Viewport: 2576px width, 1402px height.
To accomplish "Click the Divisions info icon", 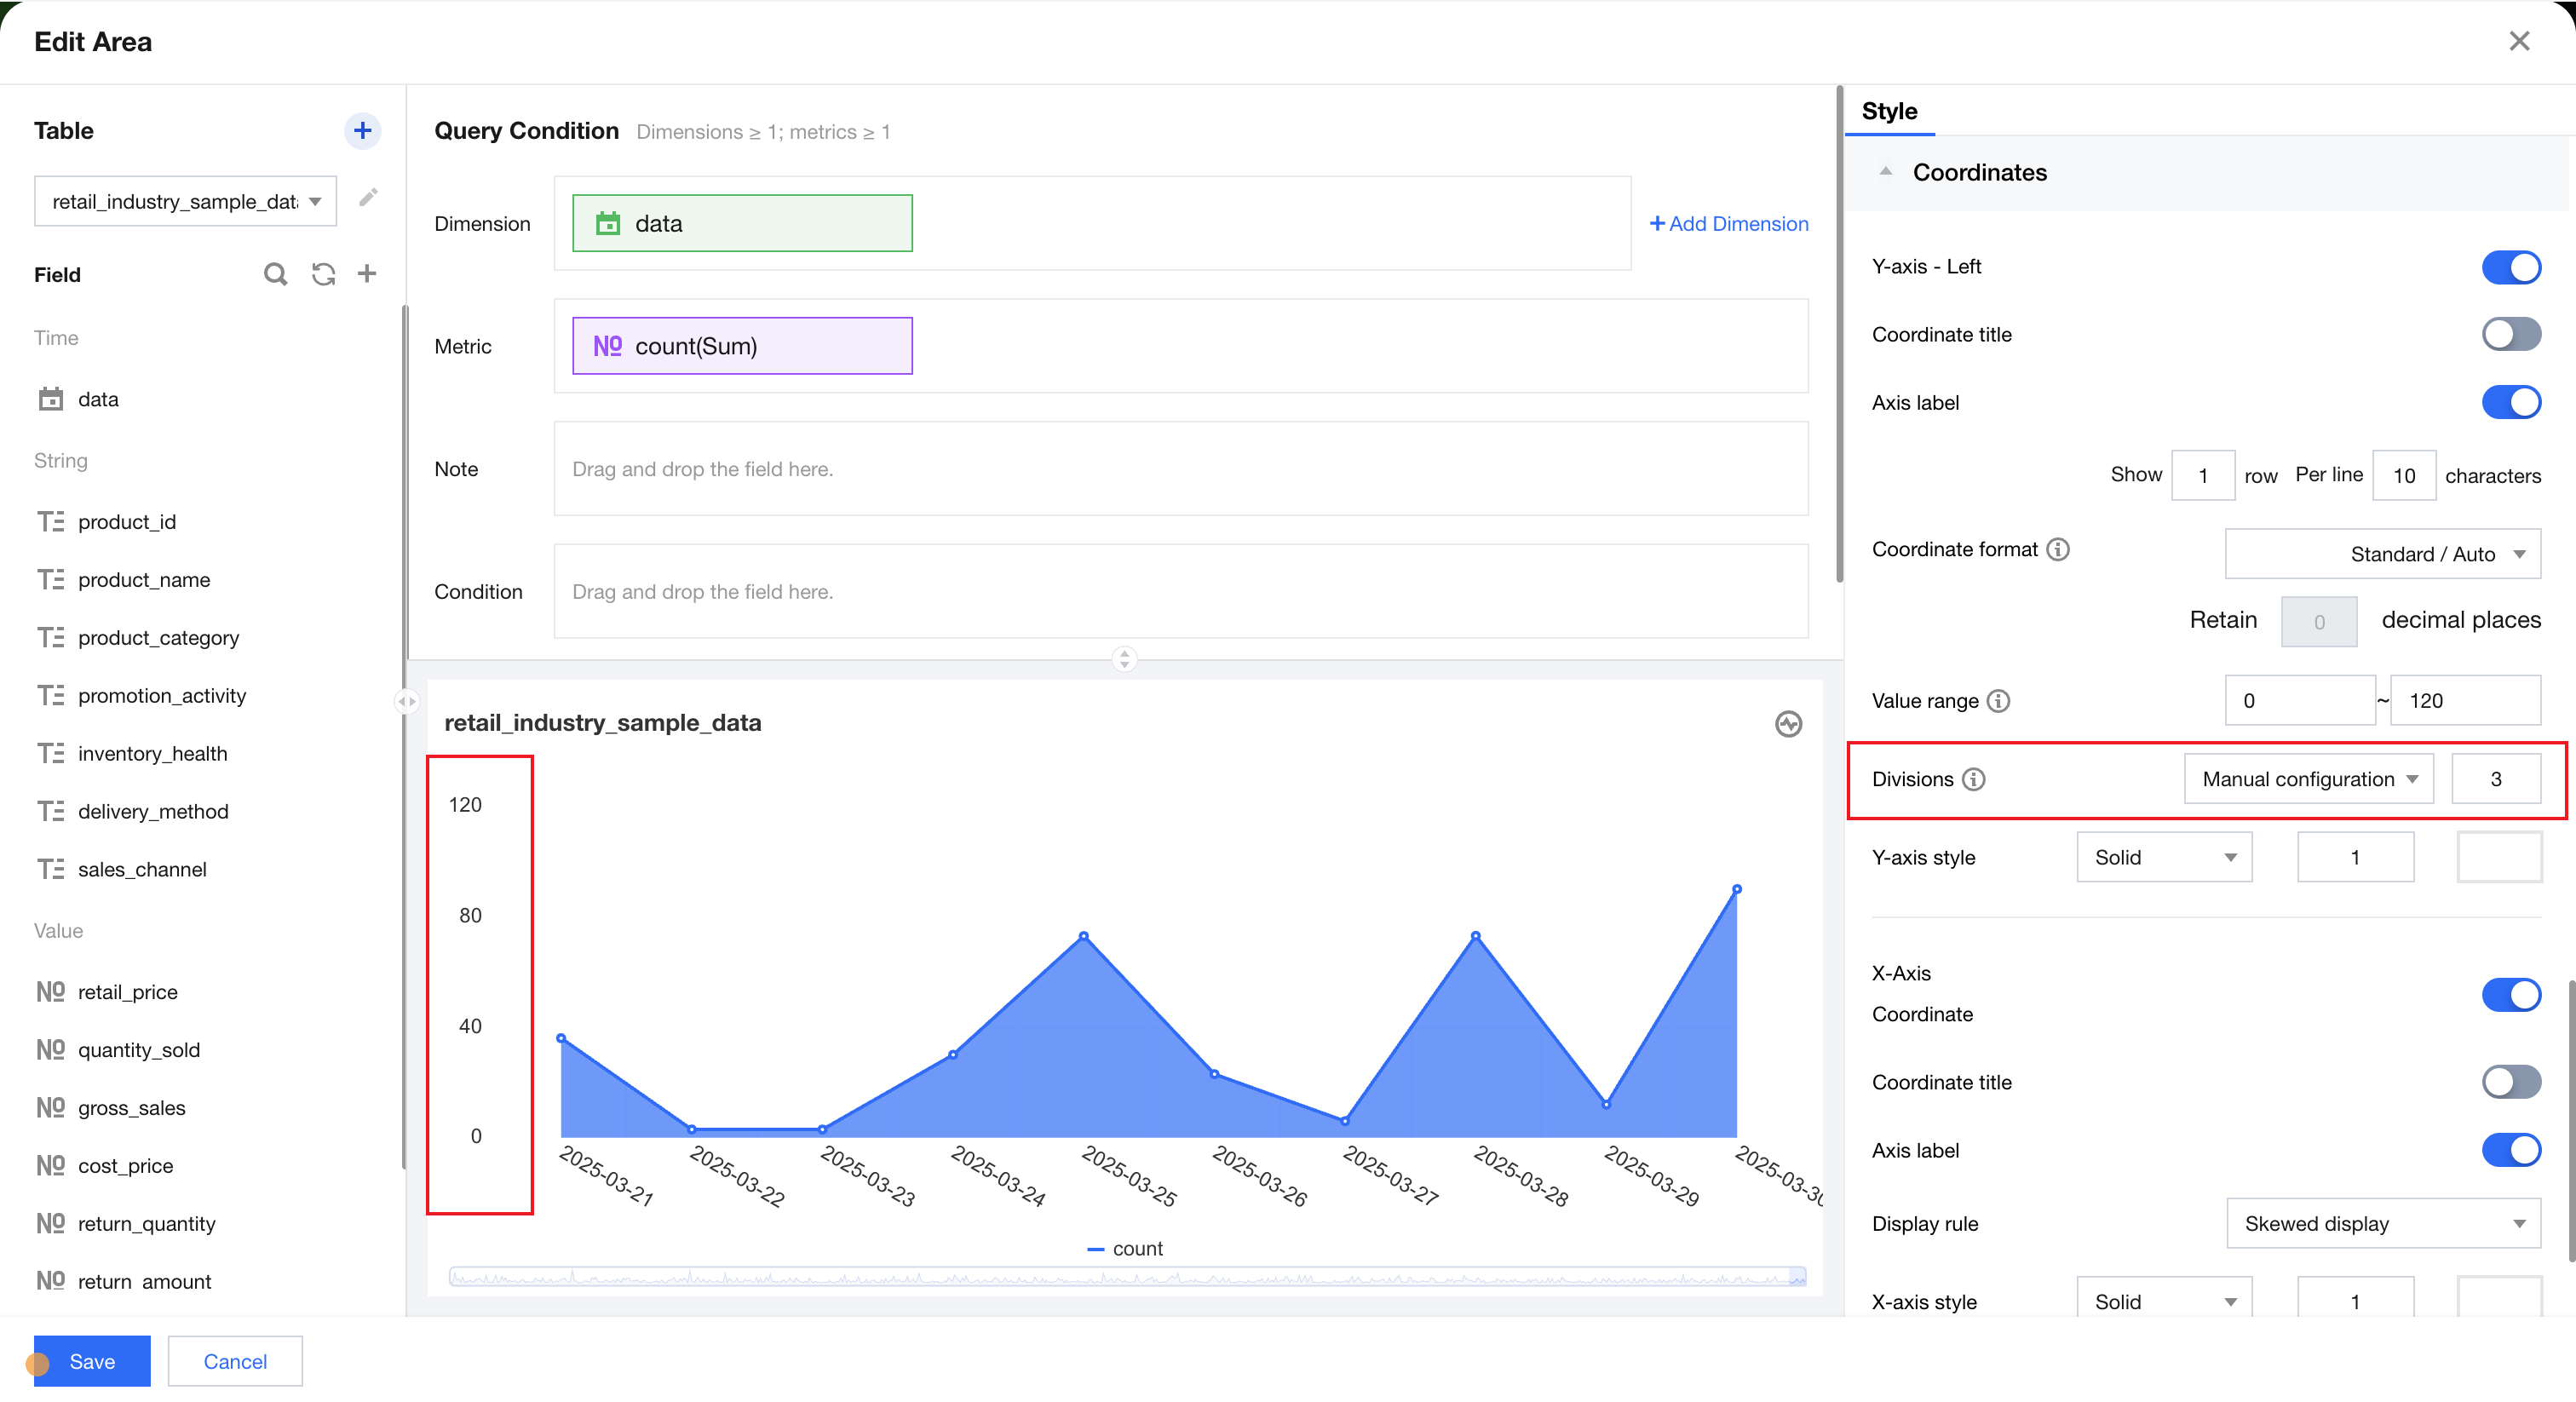I will (x=1973, y=779).
